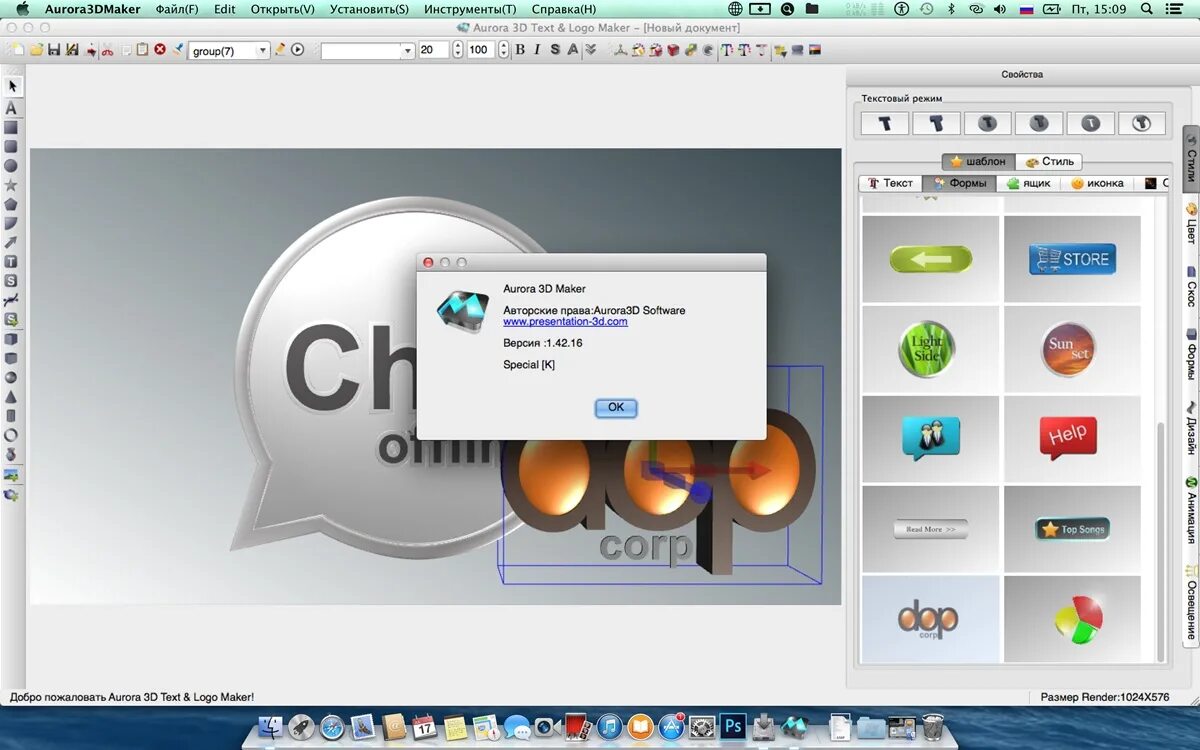Apply italic text formatting (I)

pos(537,50)
